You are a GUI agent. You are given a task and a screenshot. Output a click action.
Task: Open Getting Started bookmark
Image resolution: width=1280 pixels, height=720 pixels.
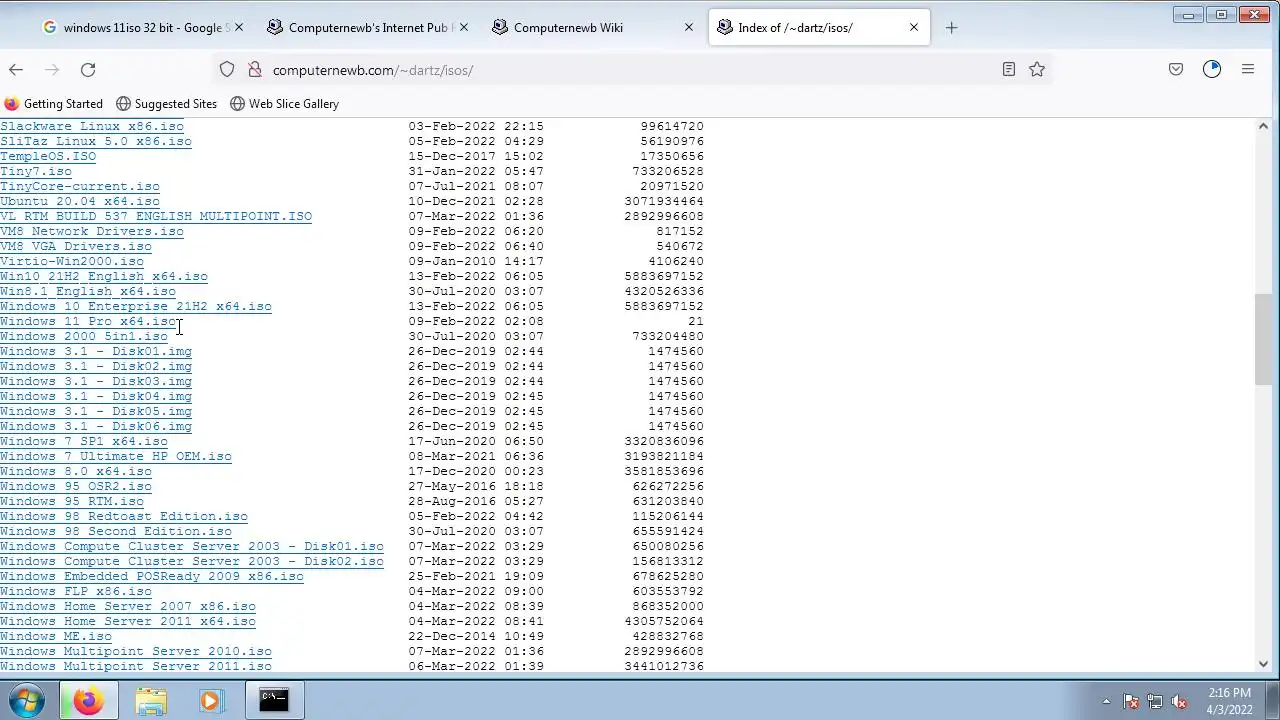[x=54, y=104]
